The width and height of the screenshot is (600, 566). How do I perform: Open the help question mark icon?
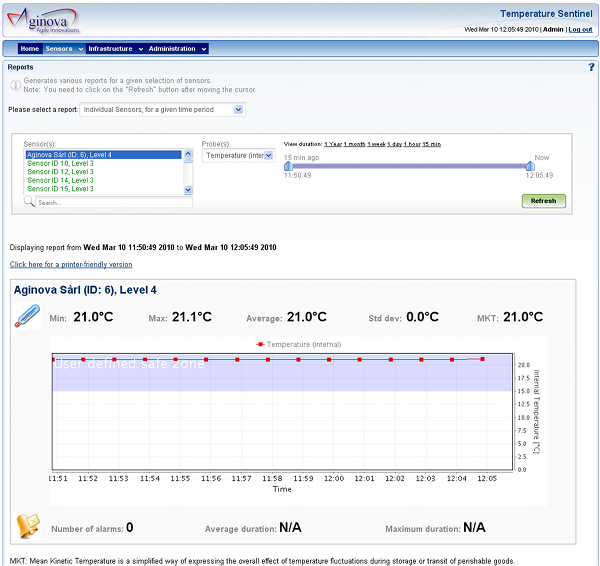(x=591, y=67)
